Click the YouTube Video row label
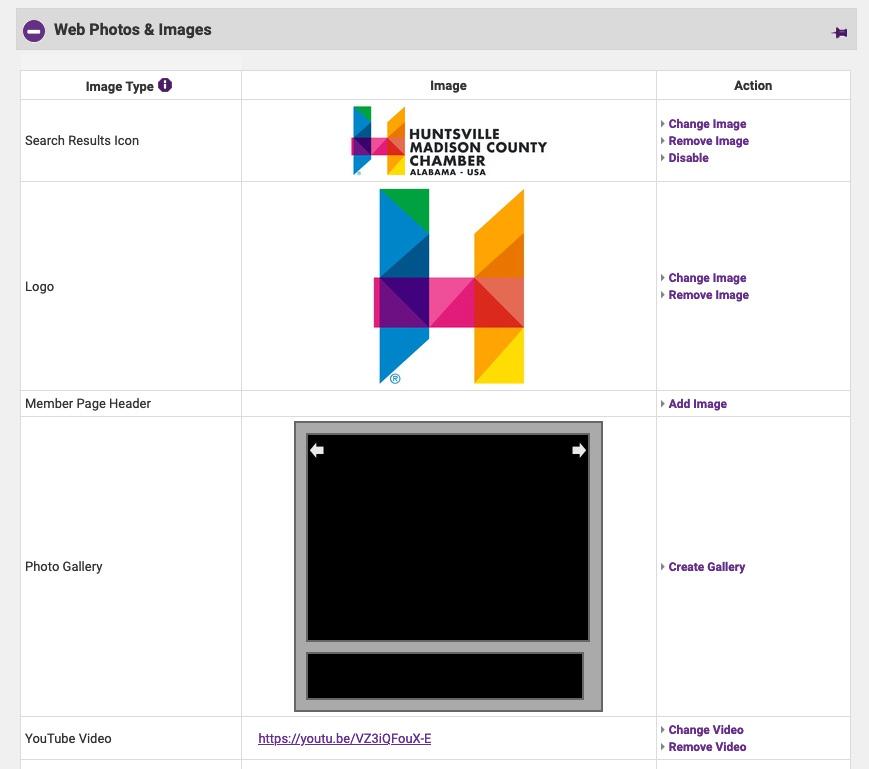 coord(68,739)
